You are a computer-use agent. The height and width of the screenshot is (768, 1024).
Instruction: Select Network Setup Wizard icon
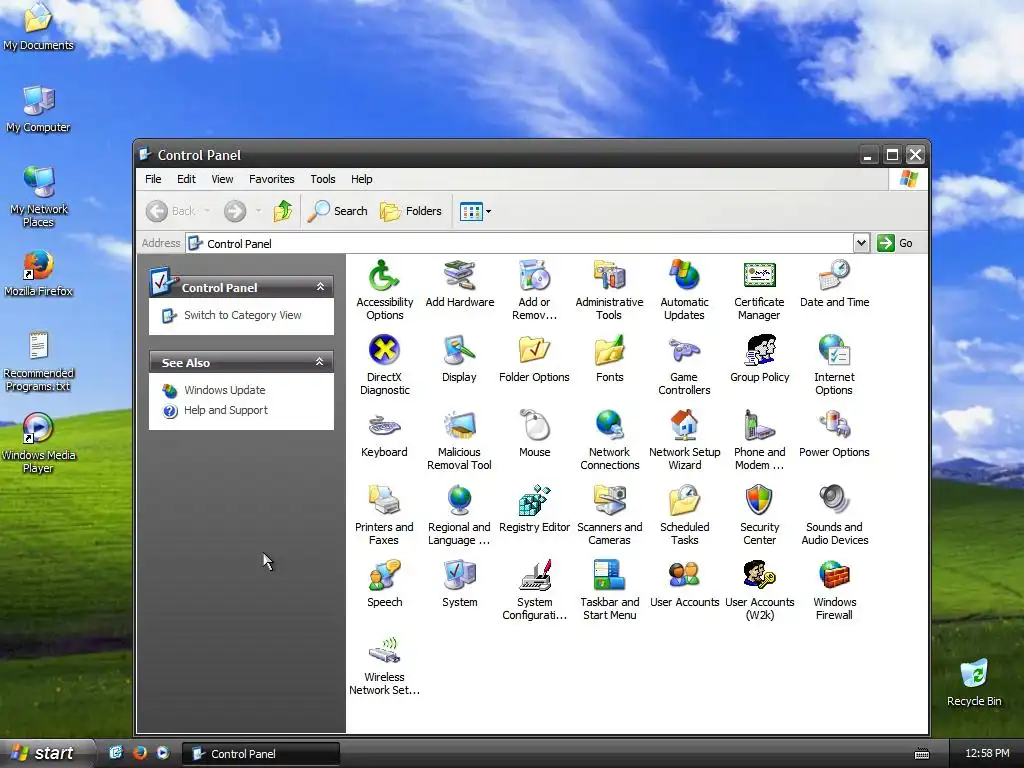pyautogui.click(x=684, y=440)
